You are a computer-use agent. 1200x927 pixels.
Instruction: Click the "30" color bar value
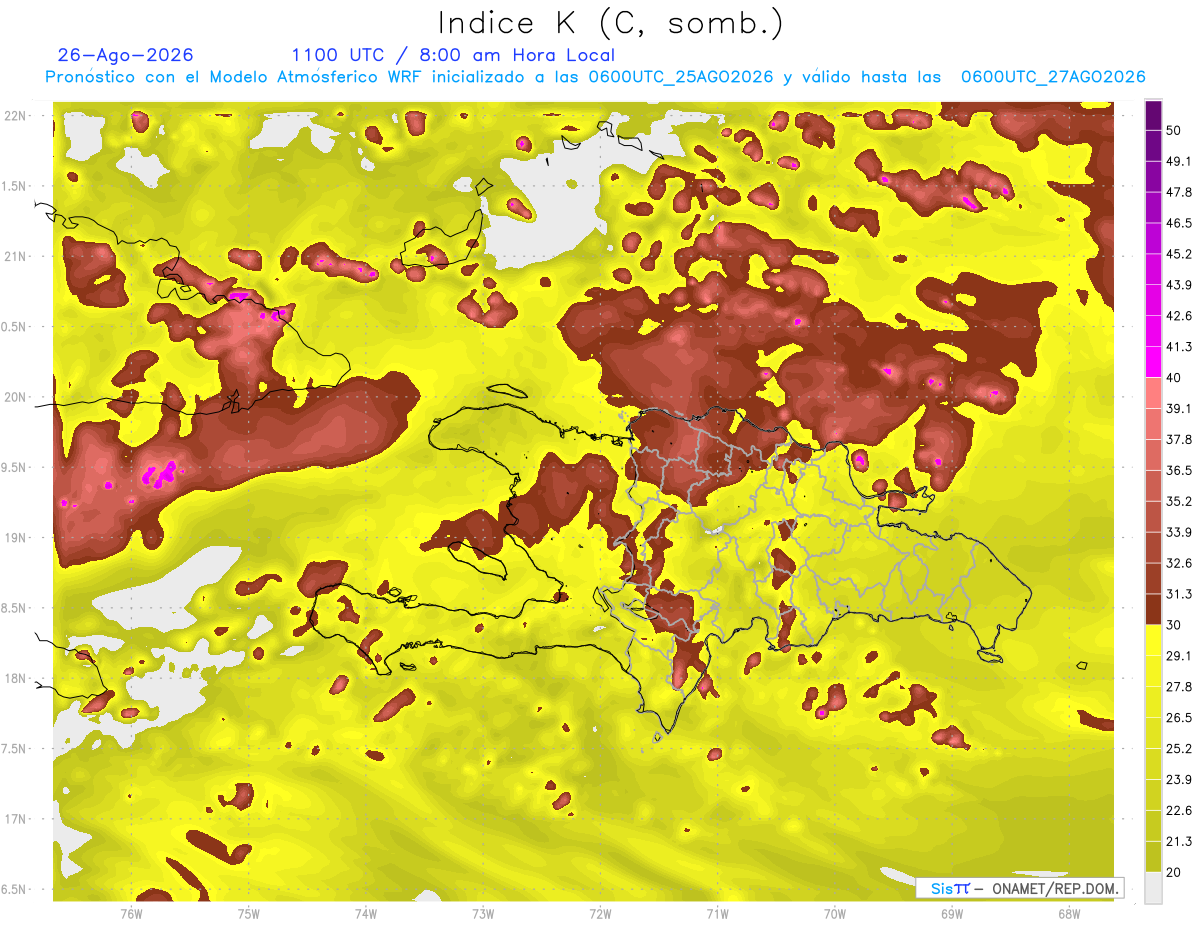[1175, 624]
